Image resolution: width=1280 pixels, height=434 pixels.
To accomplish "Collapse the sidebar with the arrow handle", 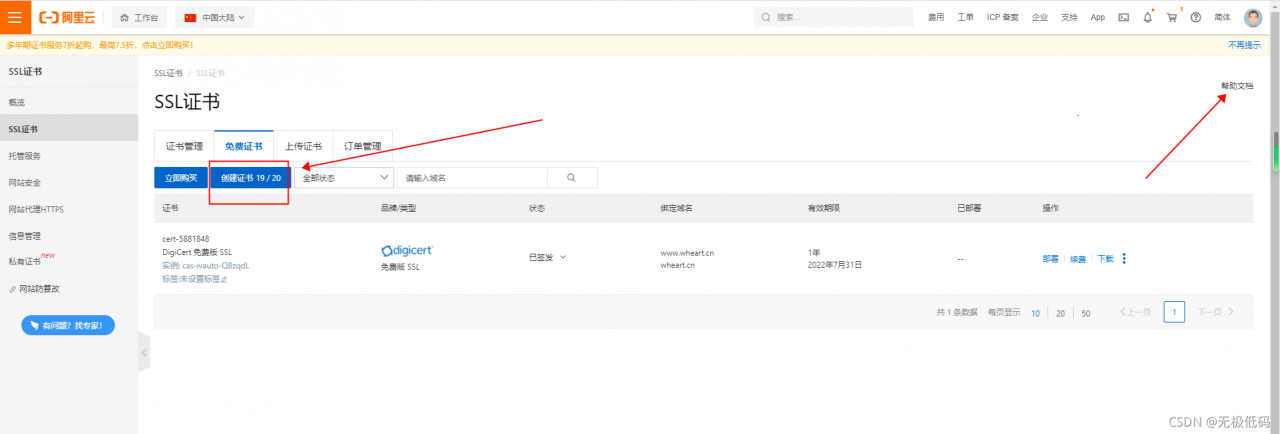I will [144, 353].
